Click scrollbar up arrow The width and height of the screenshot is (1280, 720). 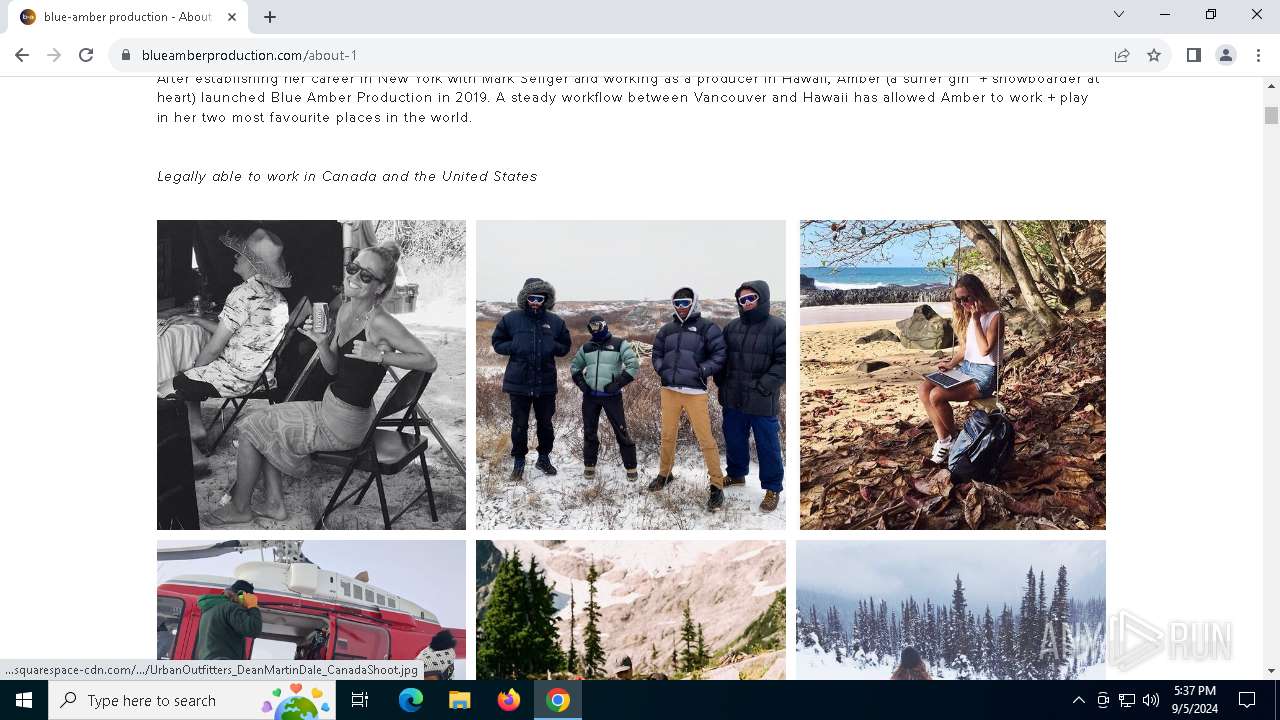tap(1271, 86)
